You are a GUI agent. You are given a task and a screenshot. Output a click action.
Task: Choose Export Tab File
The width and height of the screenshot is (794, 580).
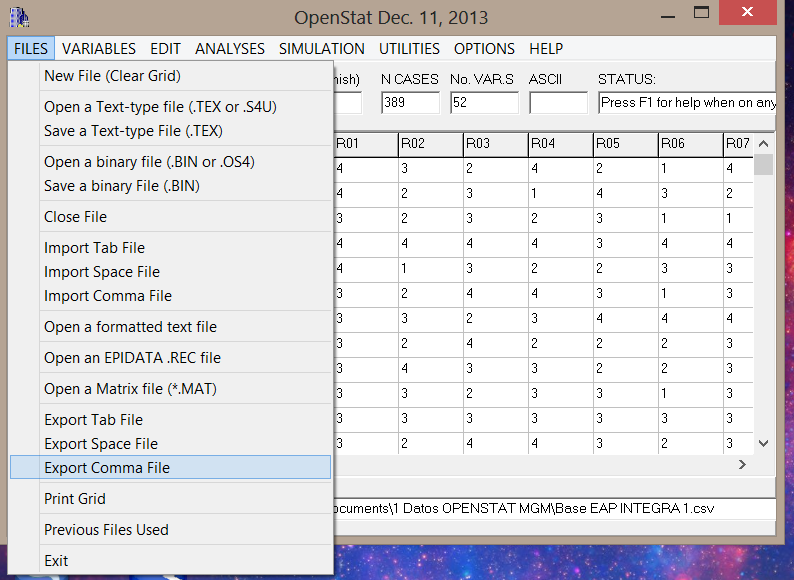[x=170, y=420]
